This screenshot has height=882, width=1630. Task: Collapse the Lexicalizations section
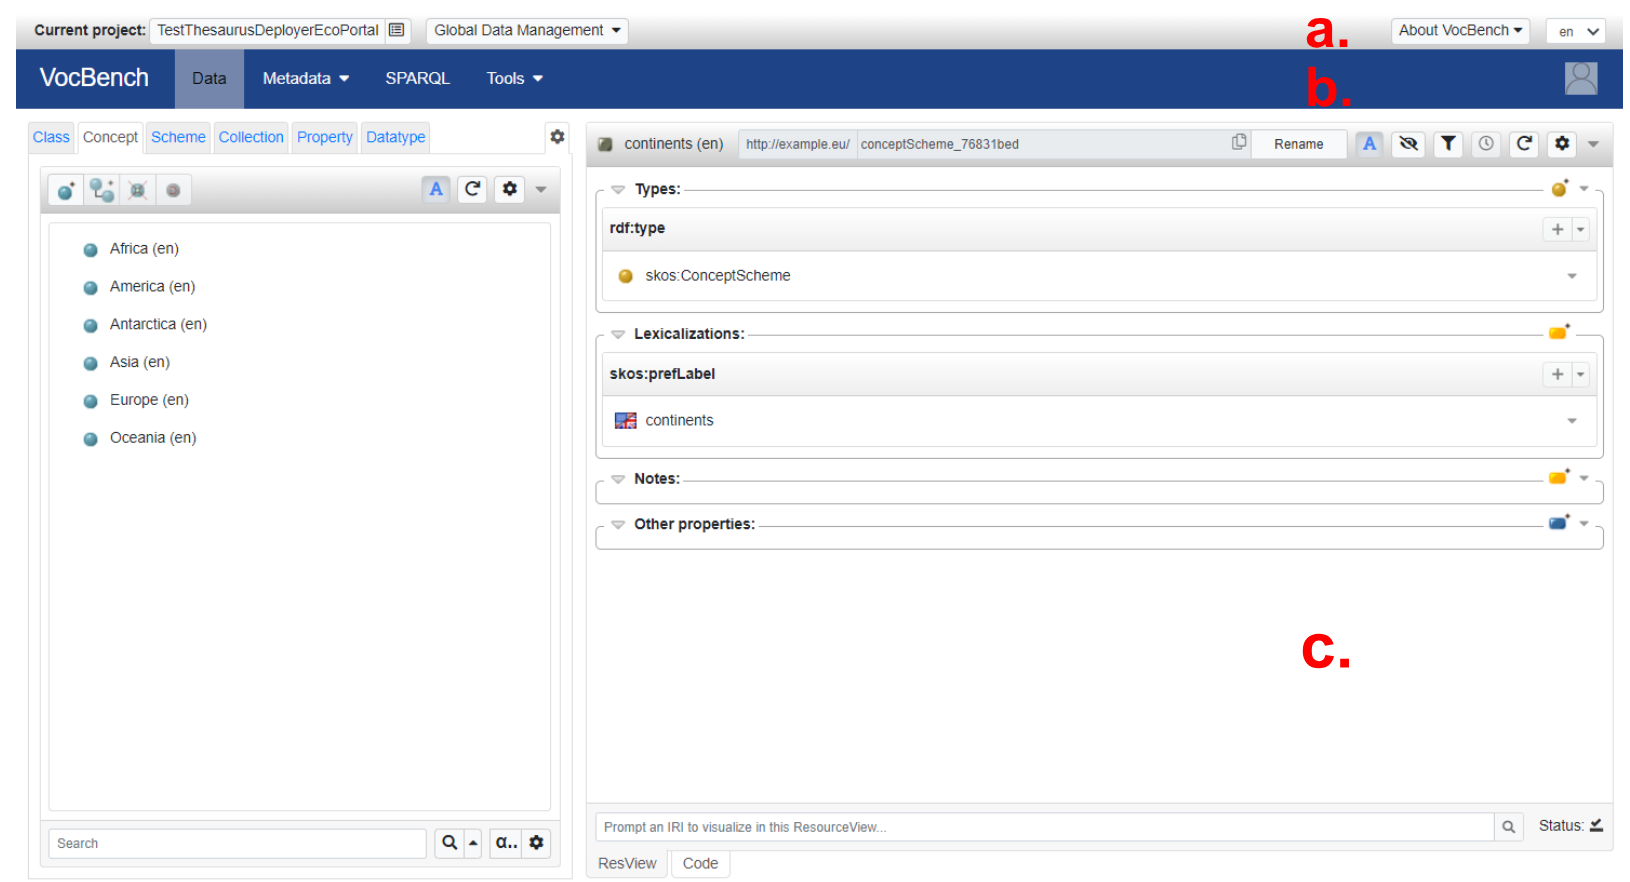pos(618,334)
